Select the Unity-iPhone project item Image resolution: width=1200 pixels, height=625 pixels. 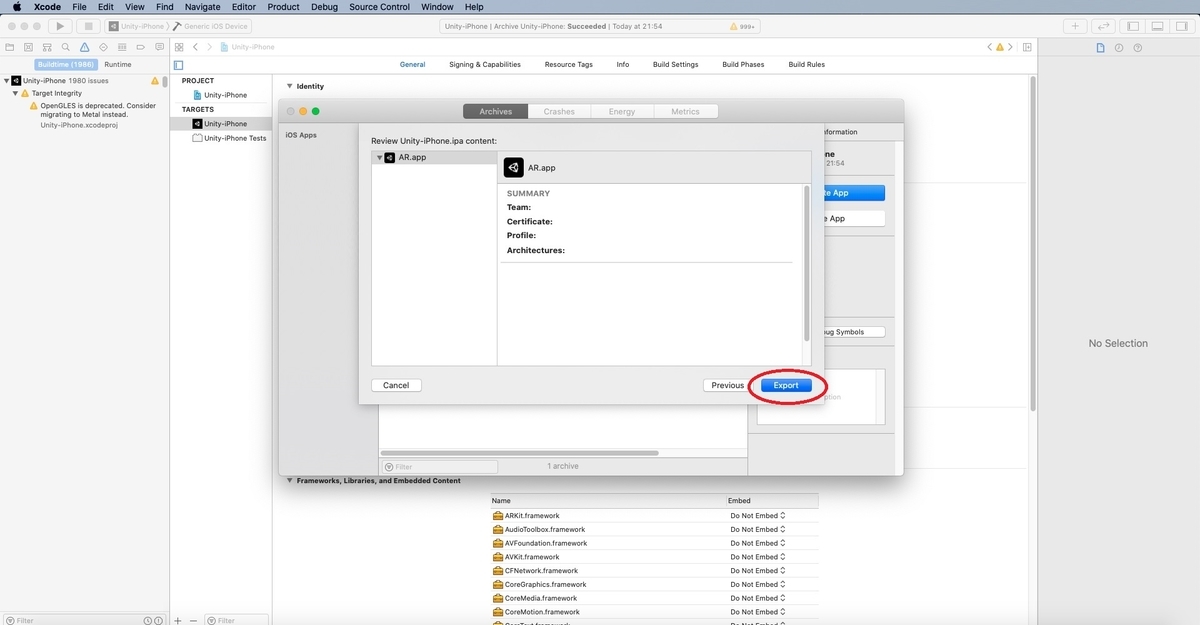219,95
